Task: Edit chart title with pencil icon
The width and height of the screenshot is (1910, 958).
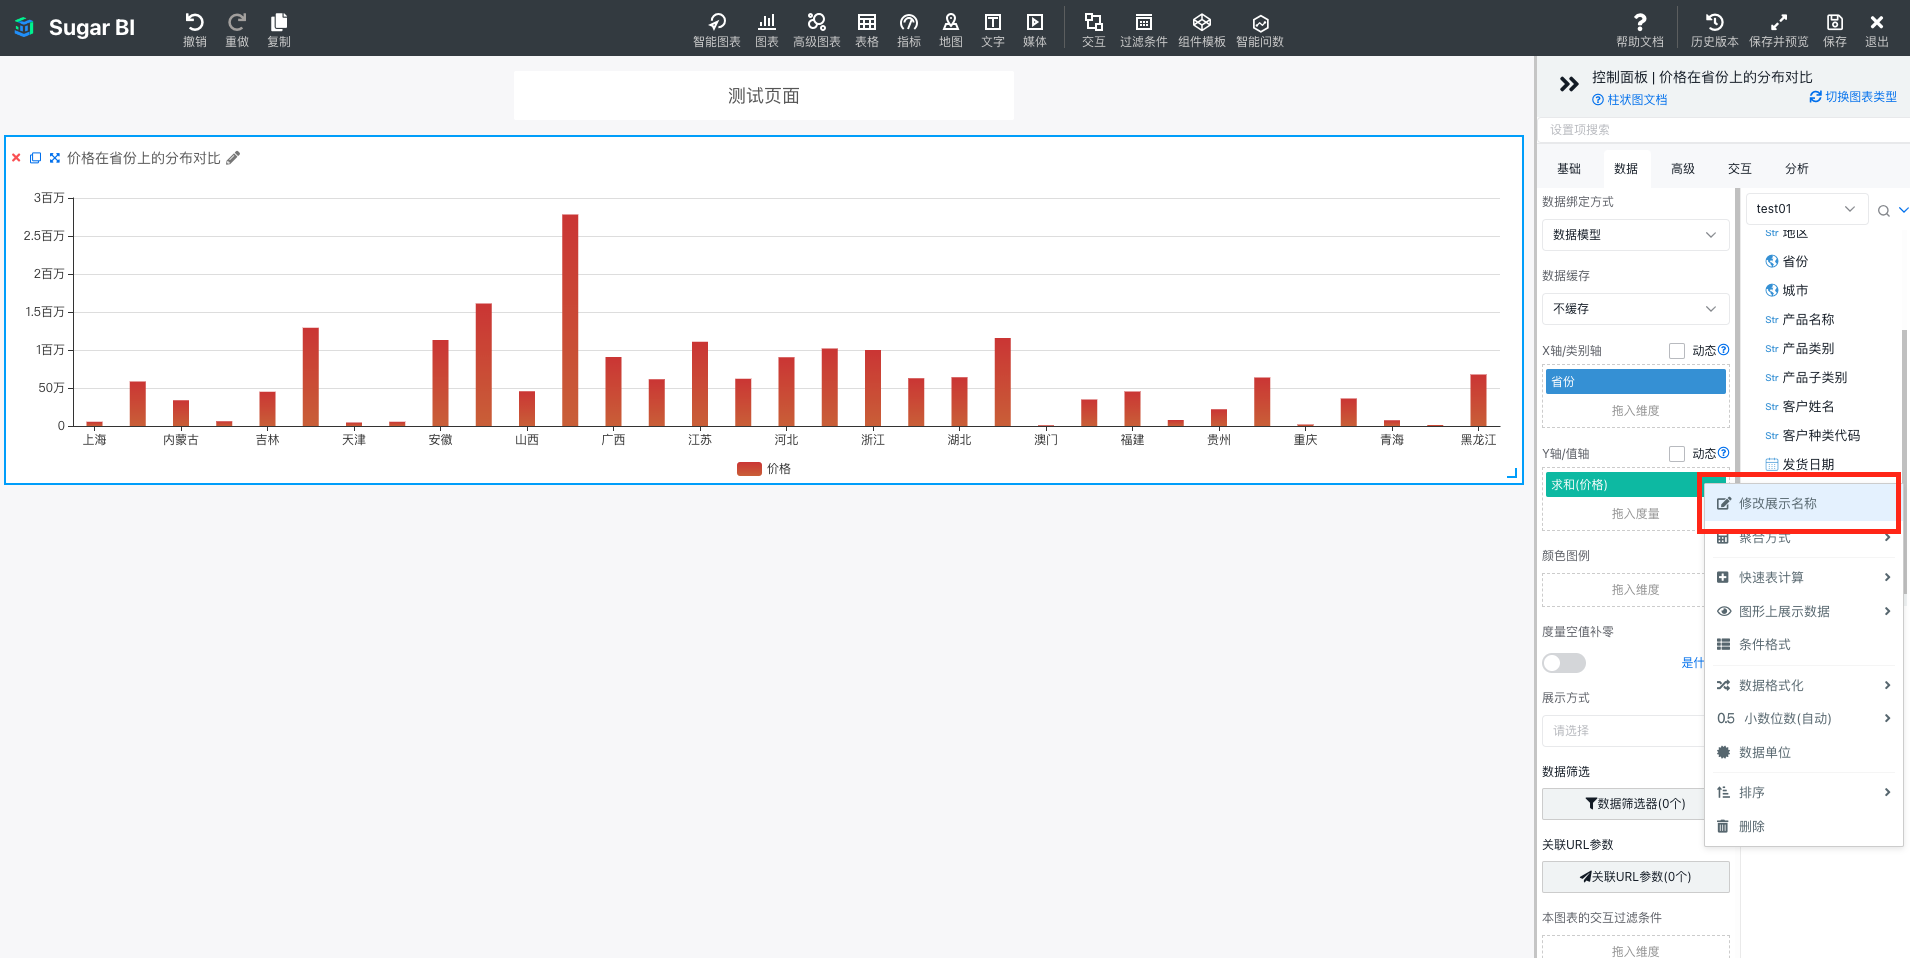Action: point(233,158)
